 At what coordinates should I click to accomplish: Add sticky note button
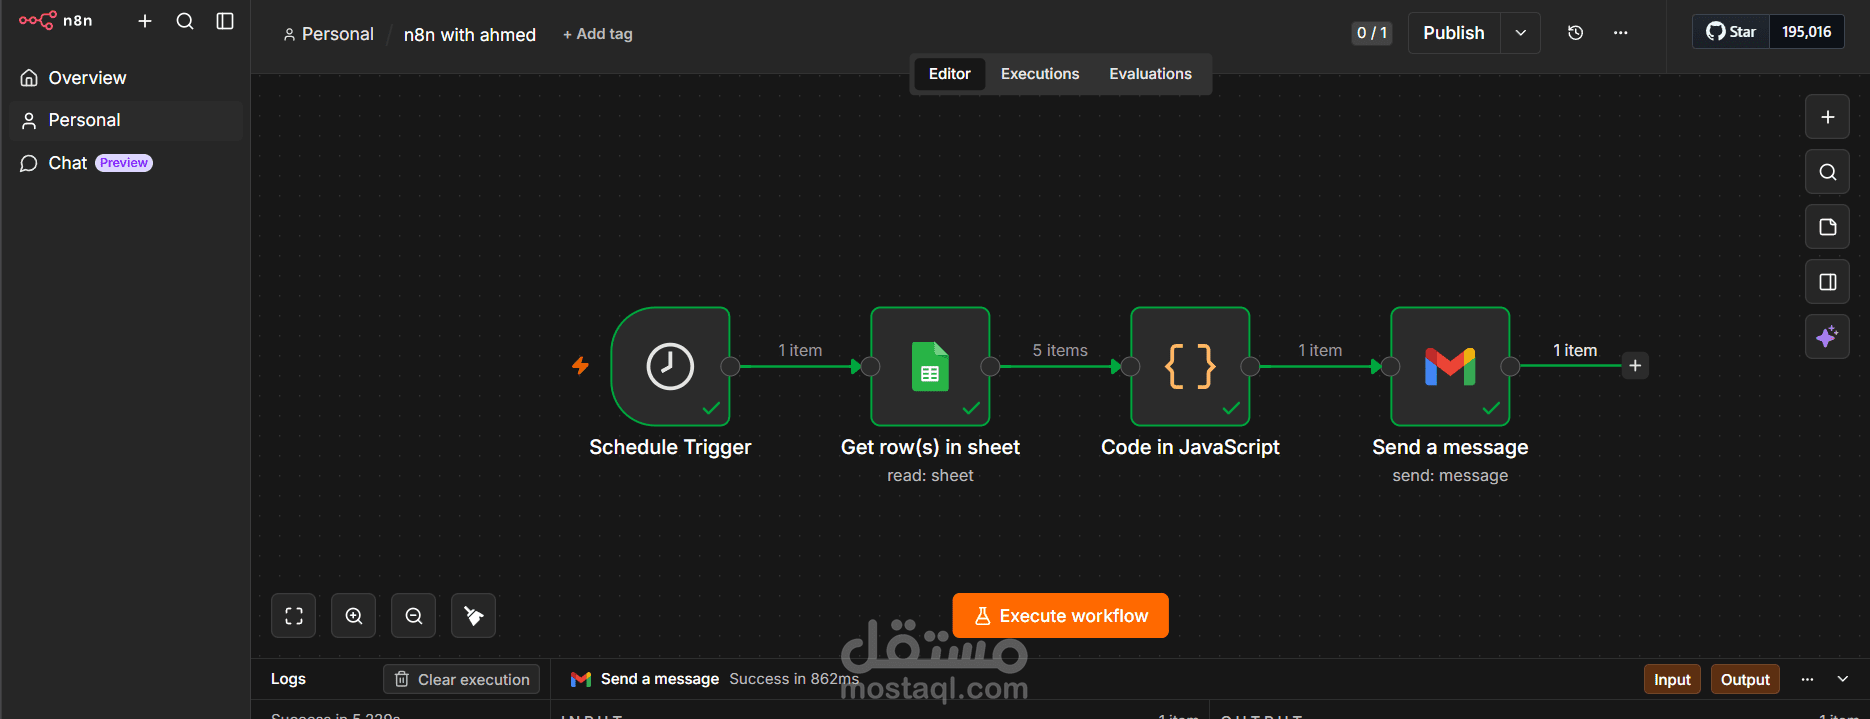1827,227
